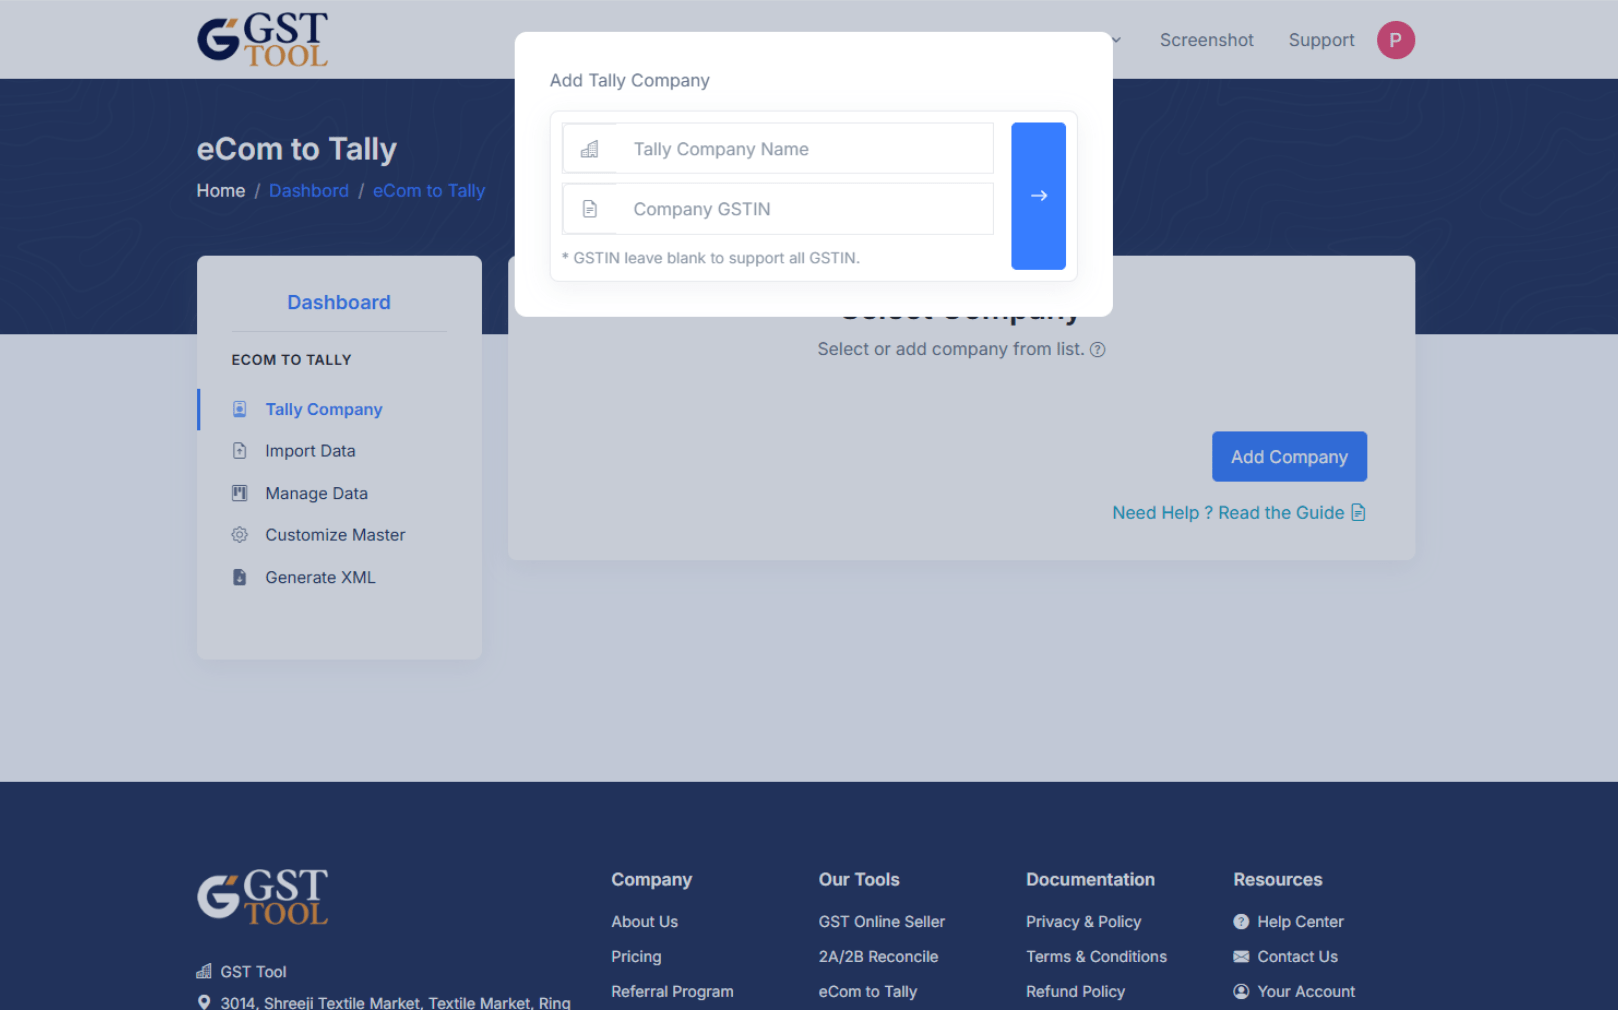Click the Contact Us envelope icon

pyautogui.click(x=1241, y=957)
